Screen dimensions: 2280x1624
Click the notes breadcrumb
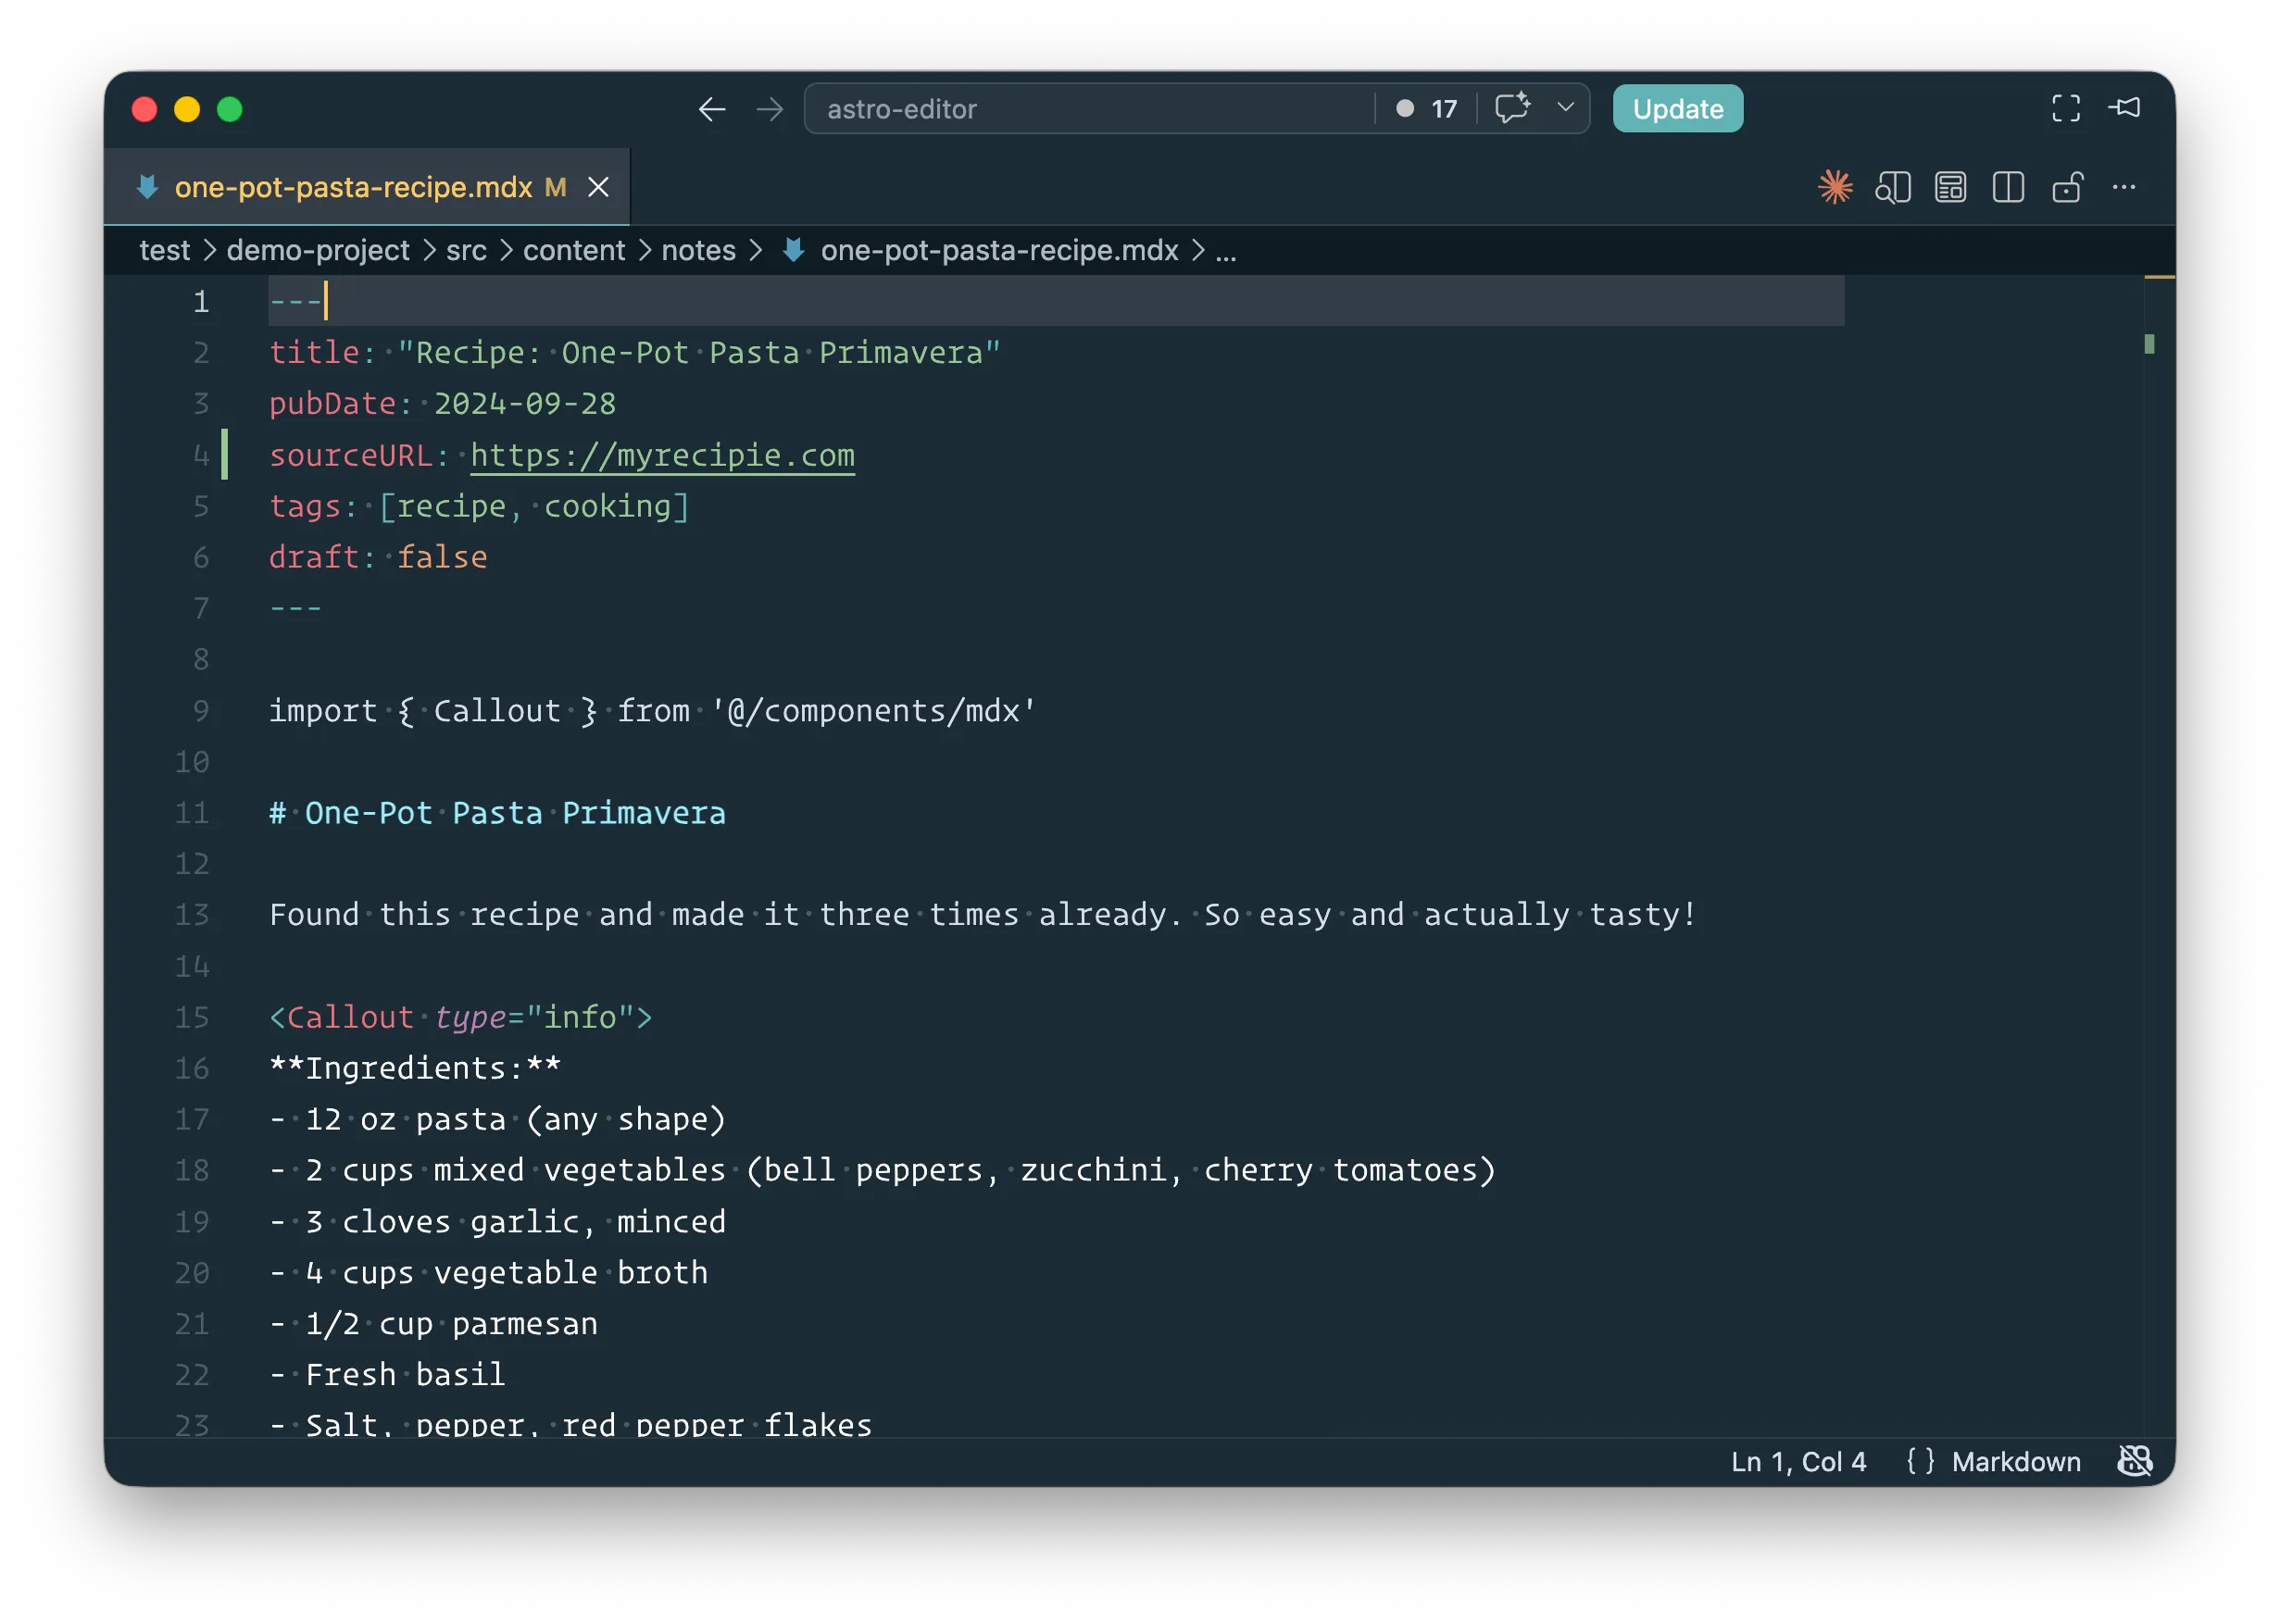point(698,250)
